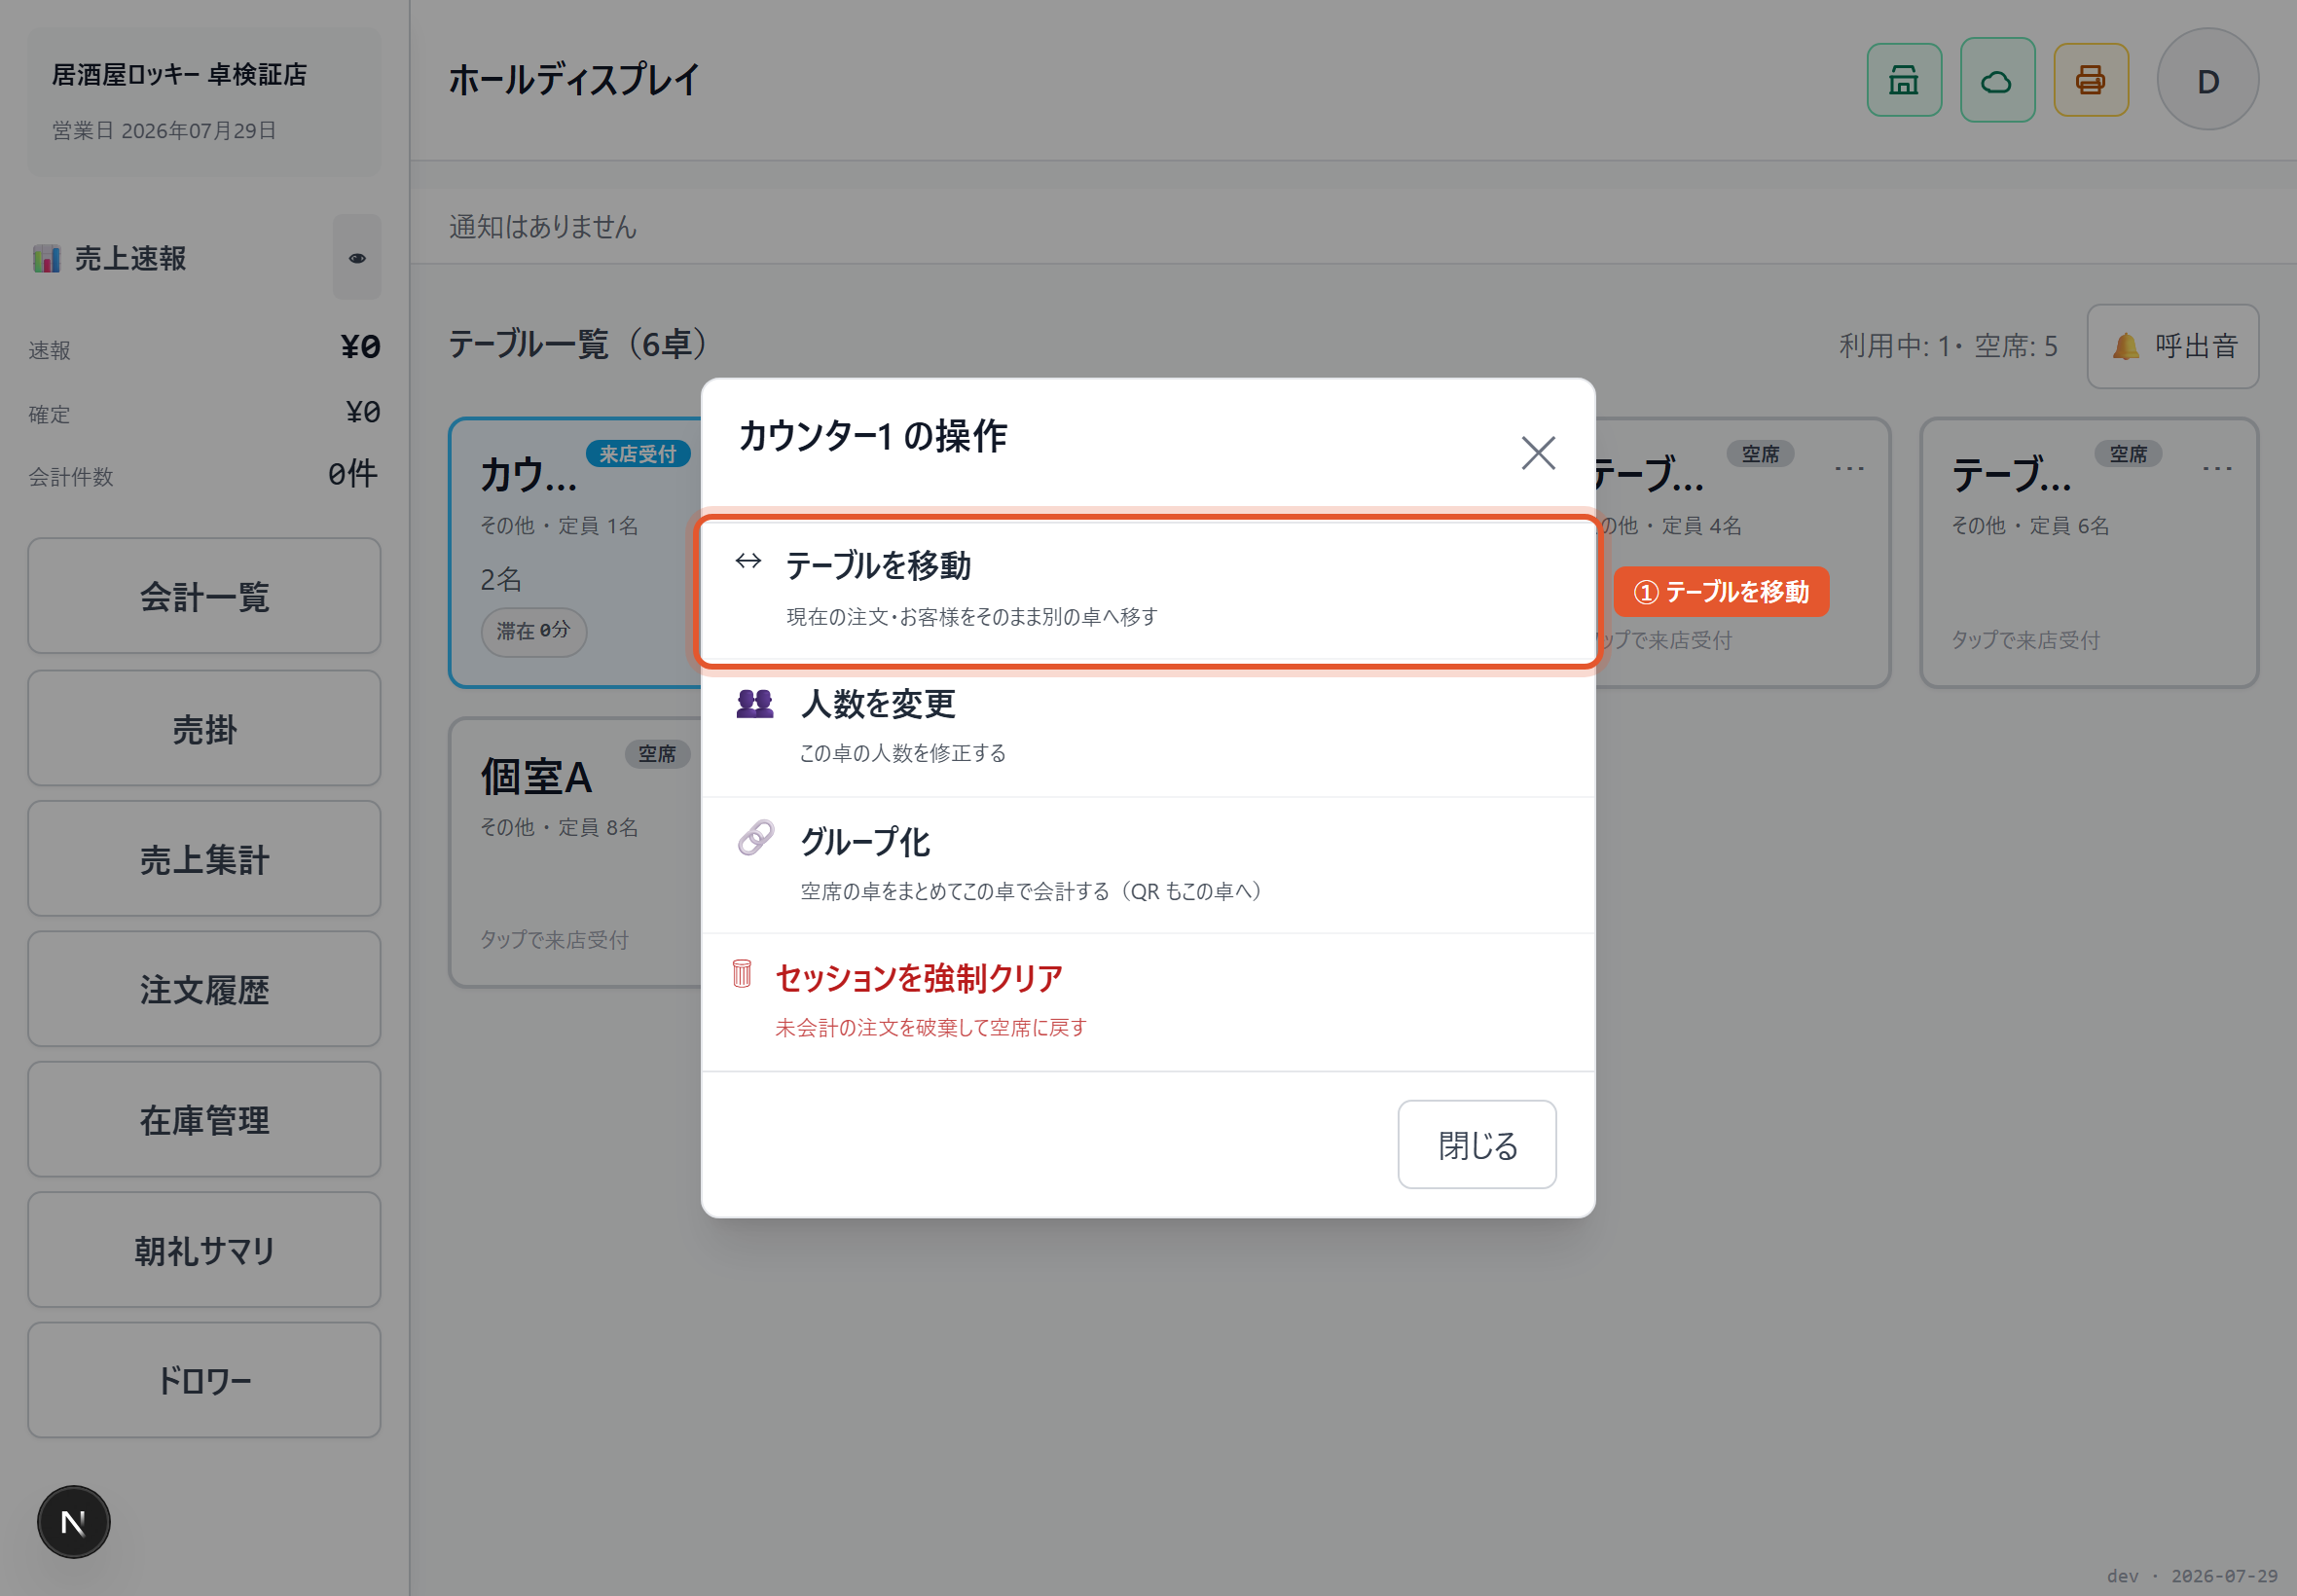
Task: Click the 会計件数 0件 row
Action: [x=204, y=474]
